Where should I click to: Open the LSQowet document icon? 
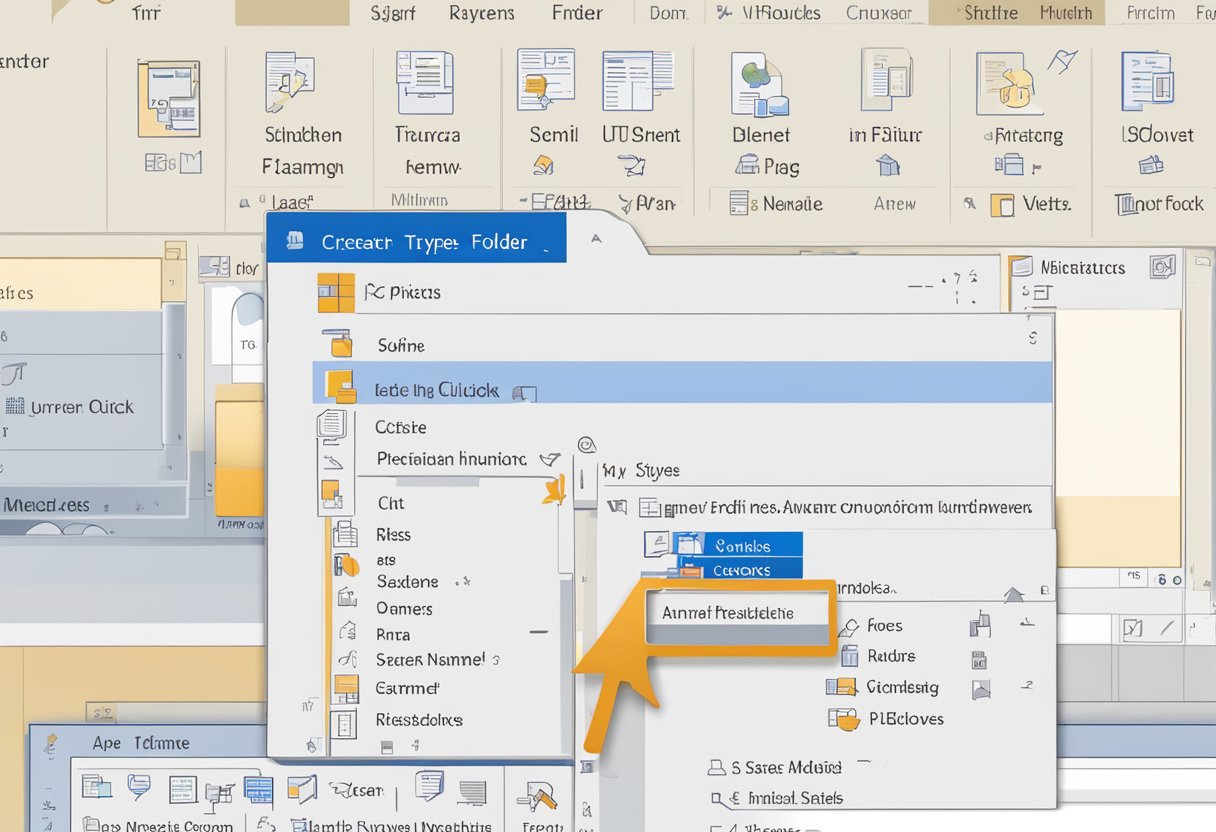tap(1146, 82)
